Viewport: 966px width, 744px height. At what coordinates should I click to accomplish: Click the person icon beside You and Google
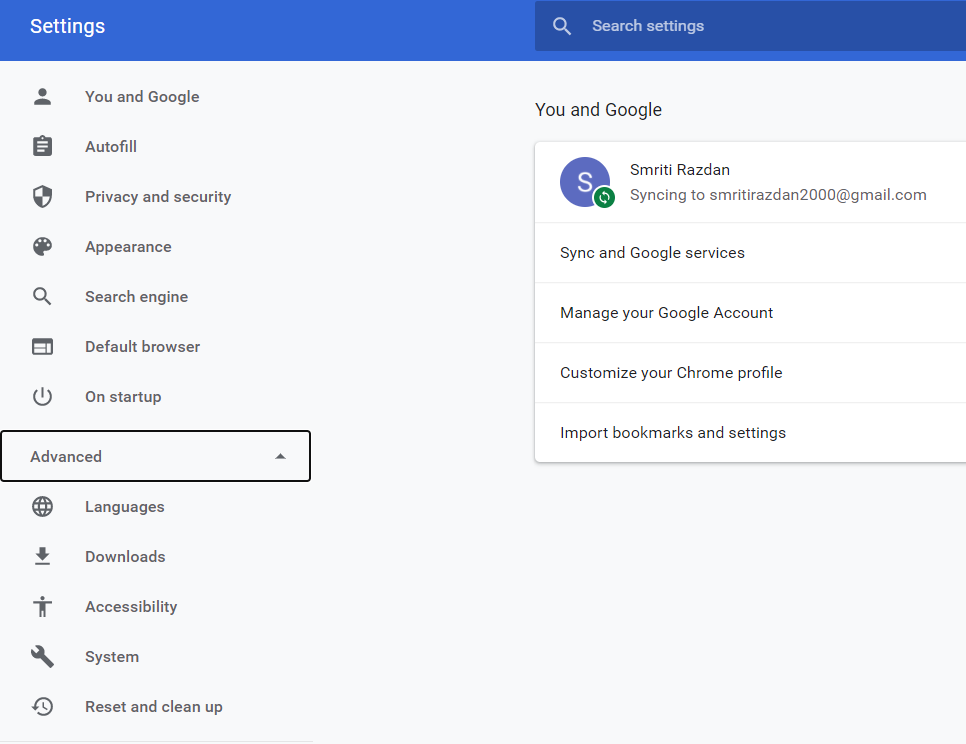tap(43, 97)
